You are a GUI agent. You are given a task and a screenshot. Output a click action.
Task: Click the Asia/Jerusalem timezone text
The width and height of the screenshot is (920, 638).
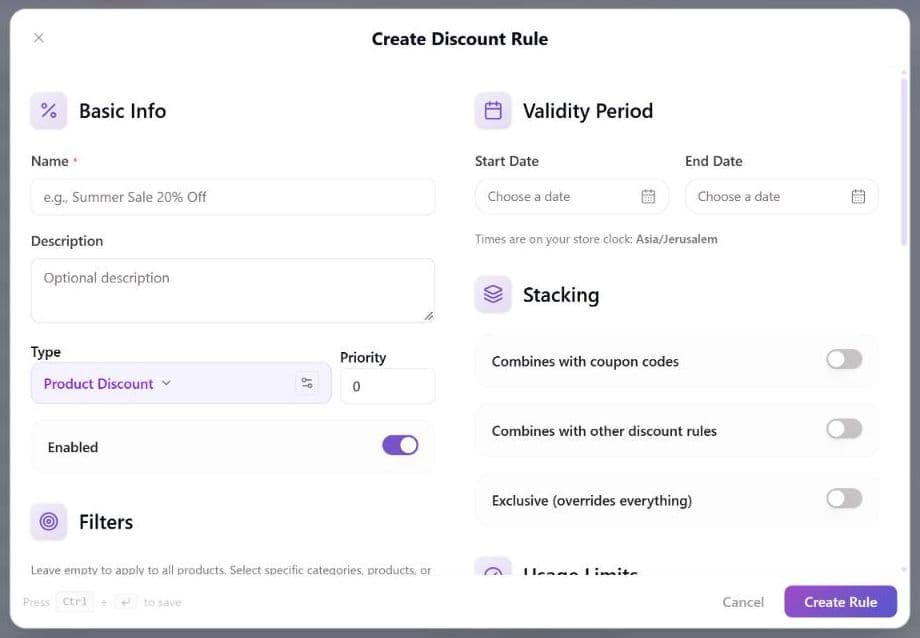pyautogui.click(x=677, y=239)
